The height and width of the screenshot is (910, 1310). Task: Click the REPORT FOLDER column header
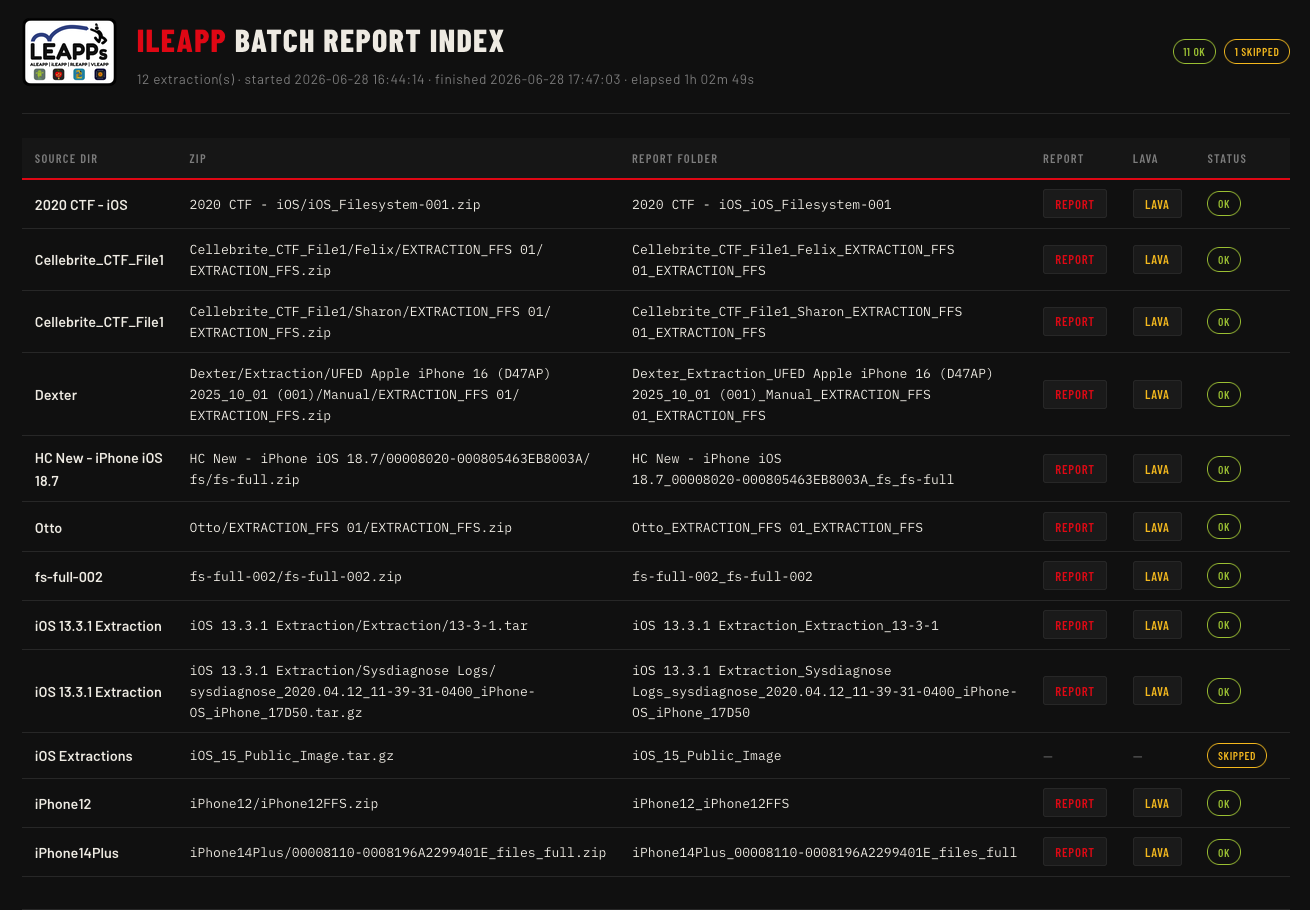675,159
